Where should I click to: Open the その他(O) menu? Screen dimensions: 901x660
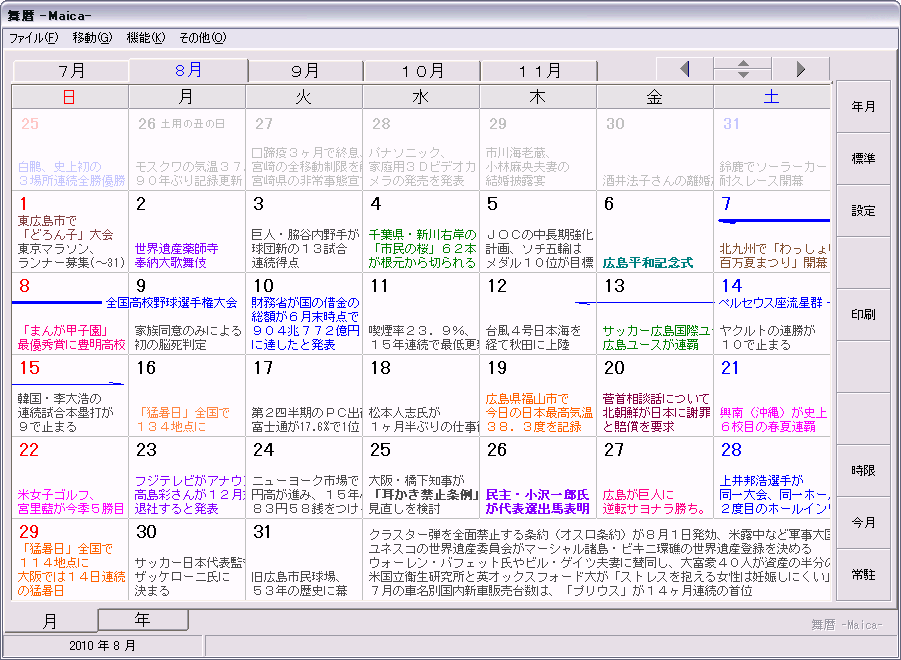pyautogui.click(x=202, y=38)
